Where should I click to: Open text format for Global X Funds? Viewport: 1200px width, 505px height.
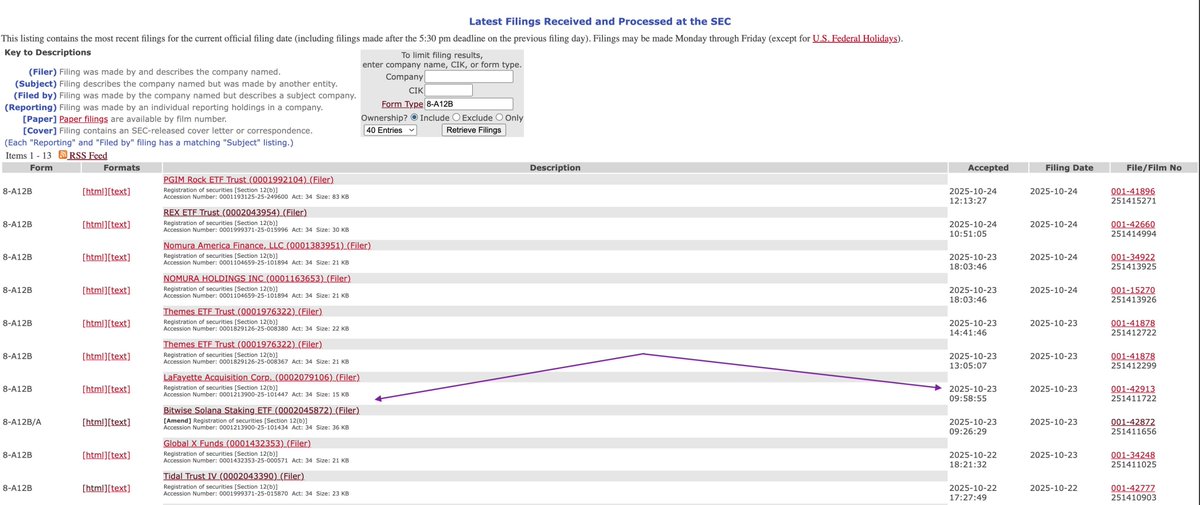pos(119,455)
